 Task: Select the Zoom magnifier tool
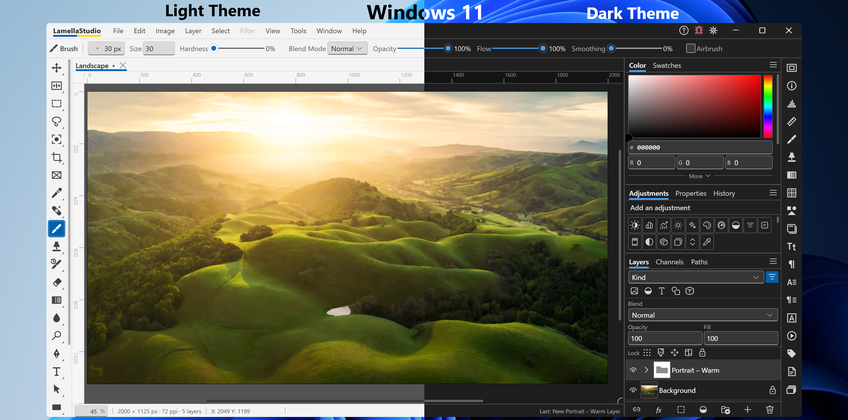point(56,336)
